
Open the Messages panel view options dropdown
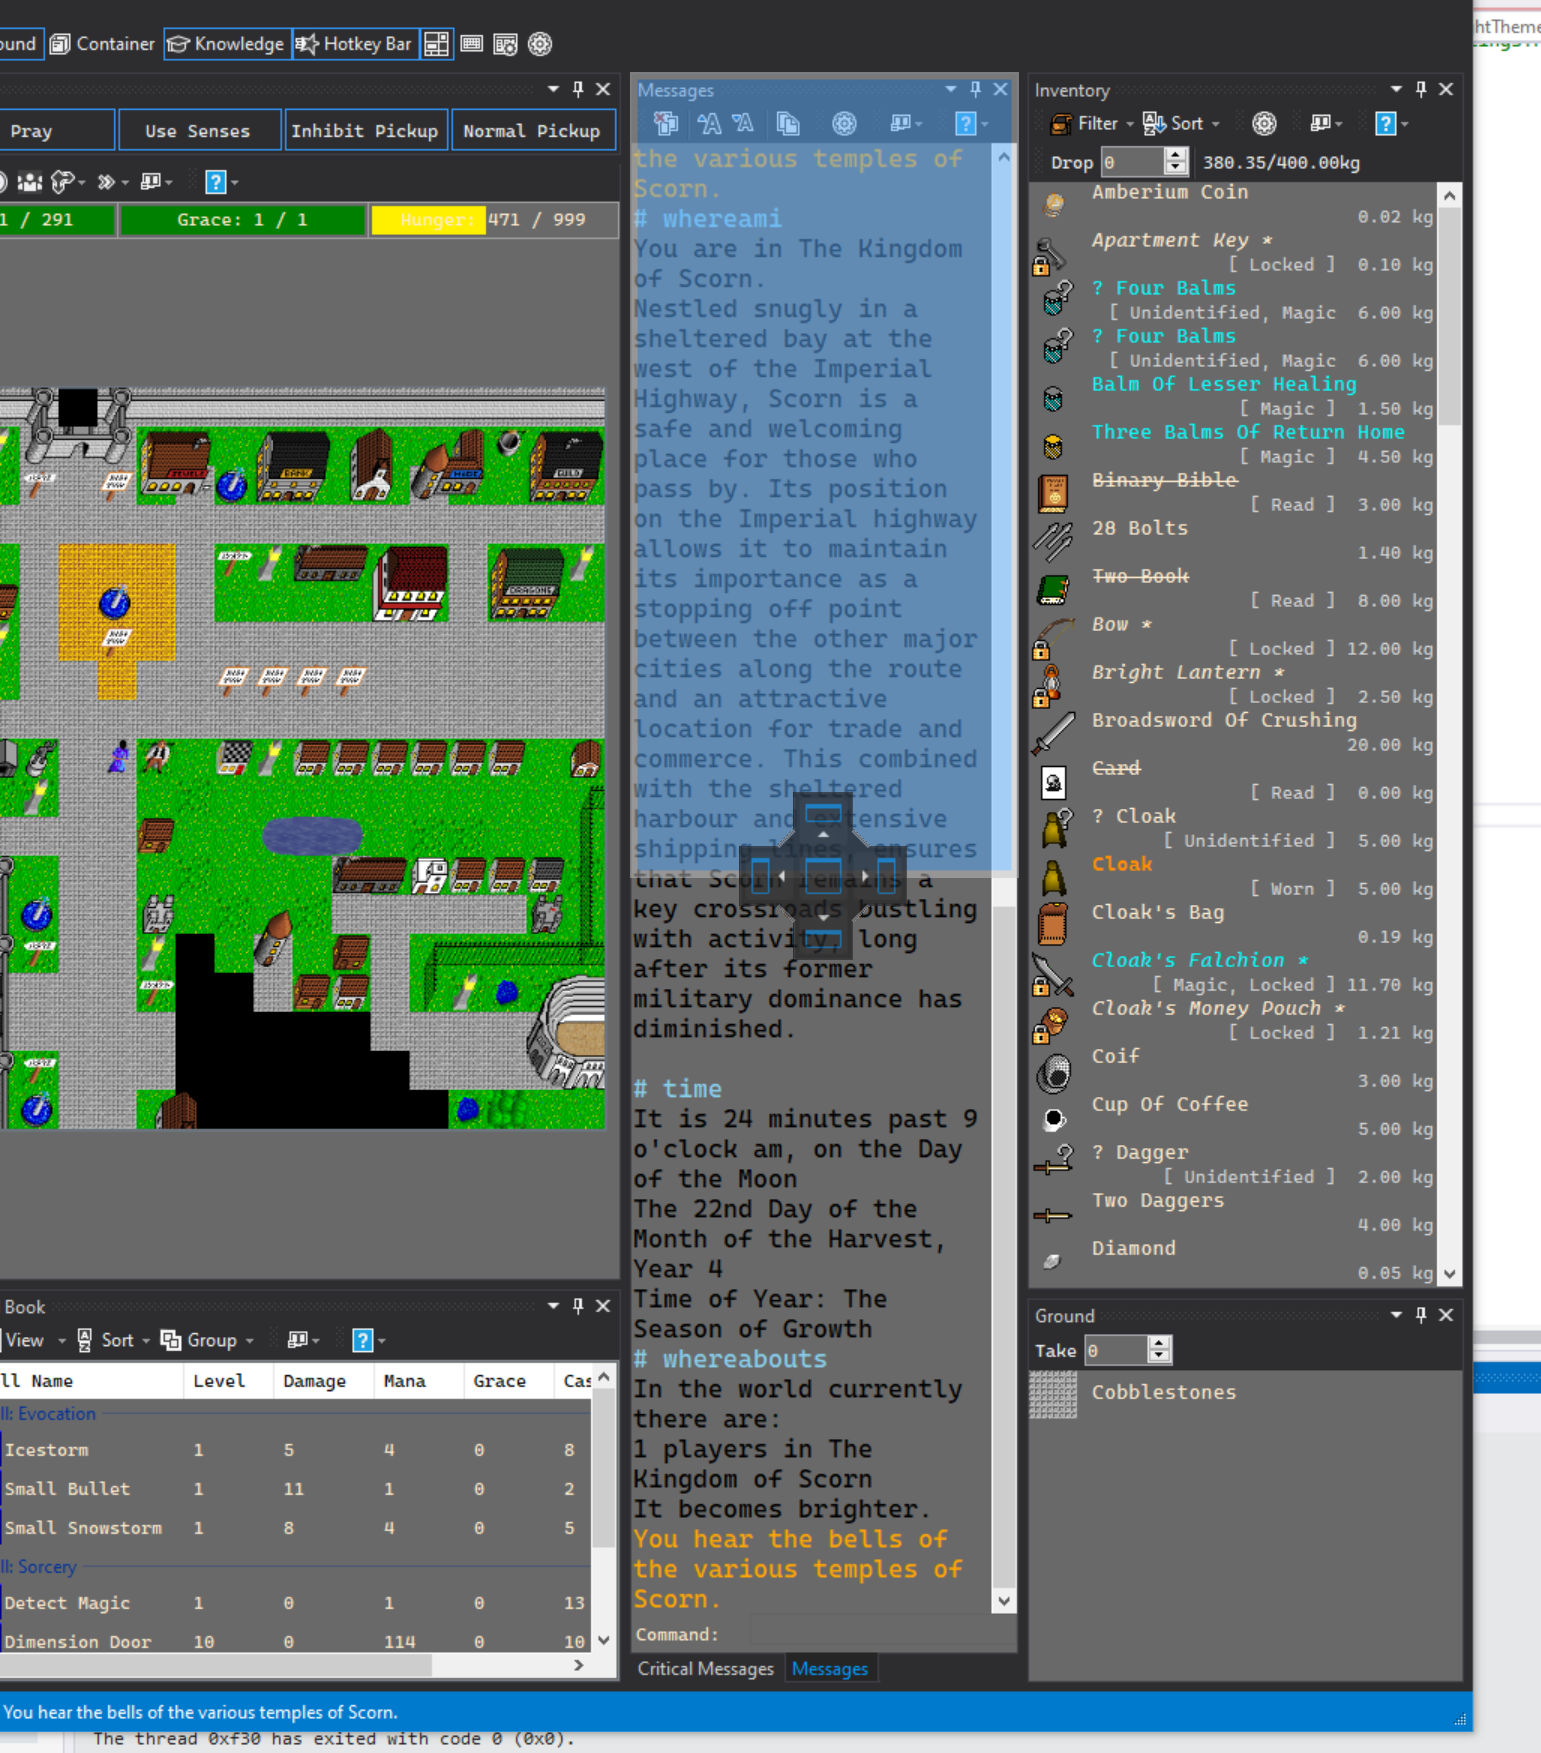coord(906,124)
